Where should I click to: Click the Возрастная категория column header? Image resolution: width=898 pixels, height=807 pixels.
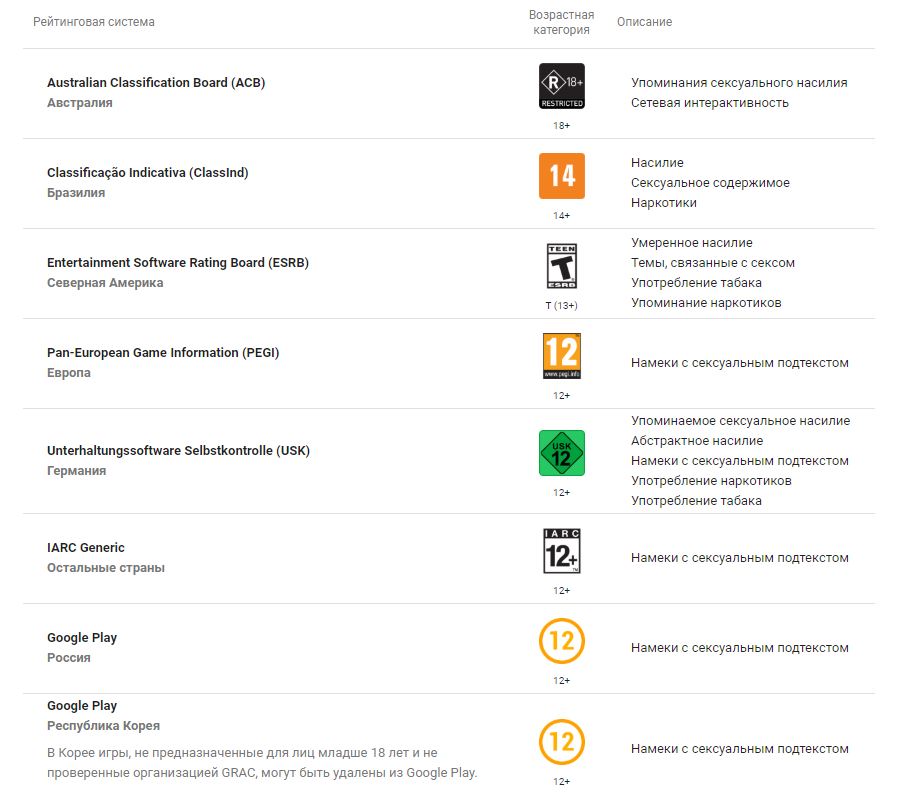(561, 22)
